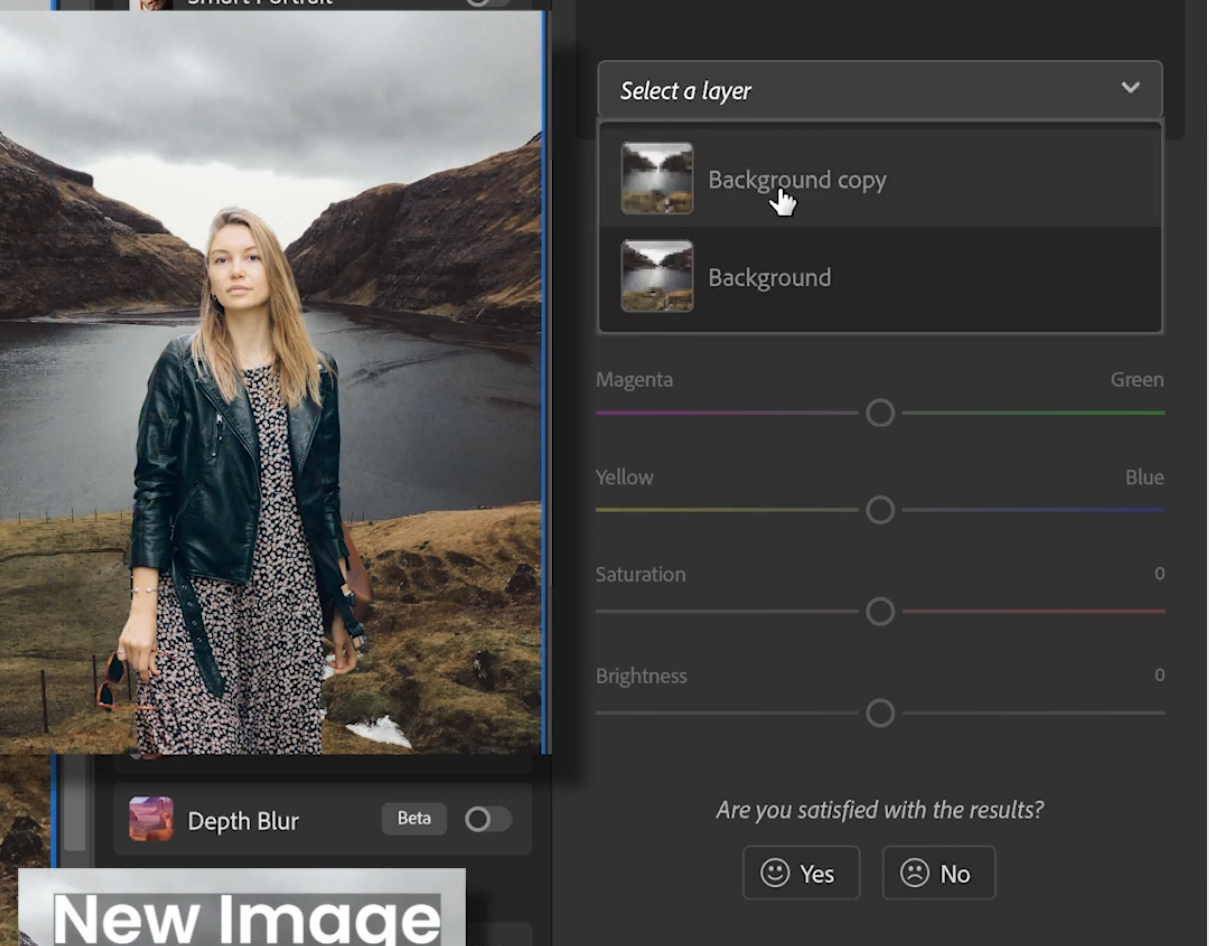Click the Magenta to Green slider handle
The width and height of the screenshot is (1209, 946).
tap(880, 412)
